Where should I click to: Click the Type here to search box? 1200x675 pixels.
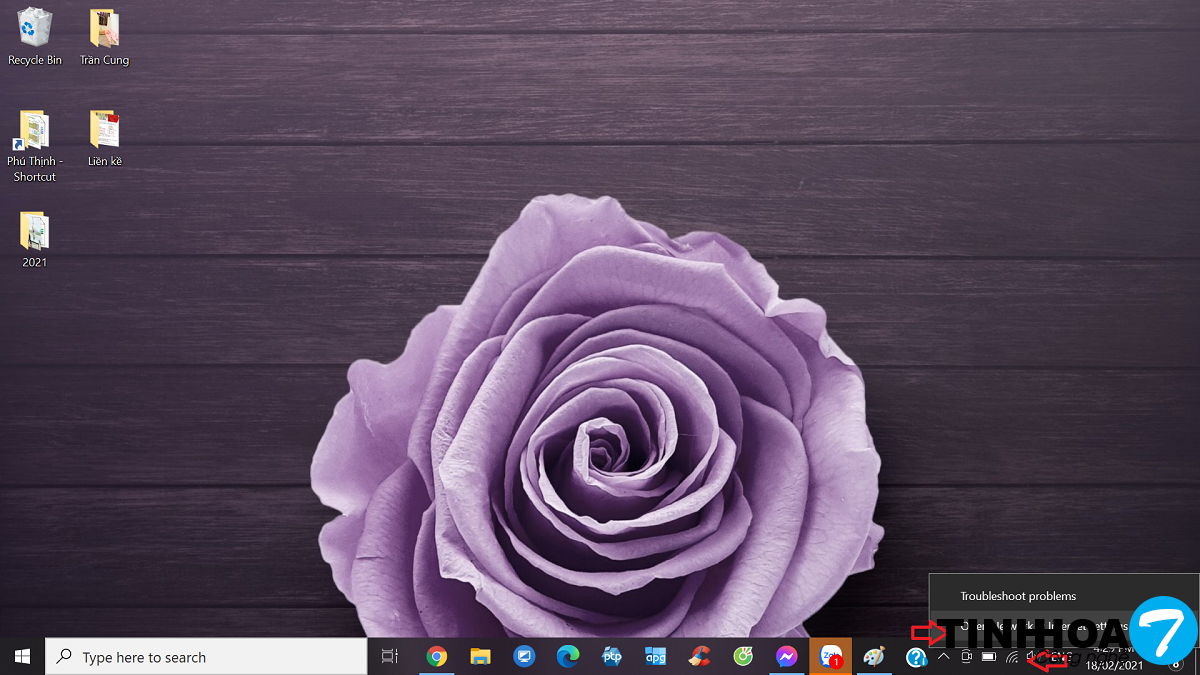(206, 657)
